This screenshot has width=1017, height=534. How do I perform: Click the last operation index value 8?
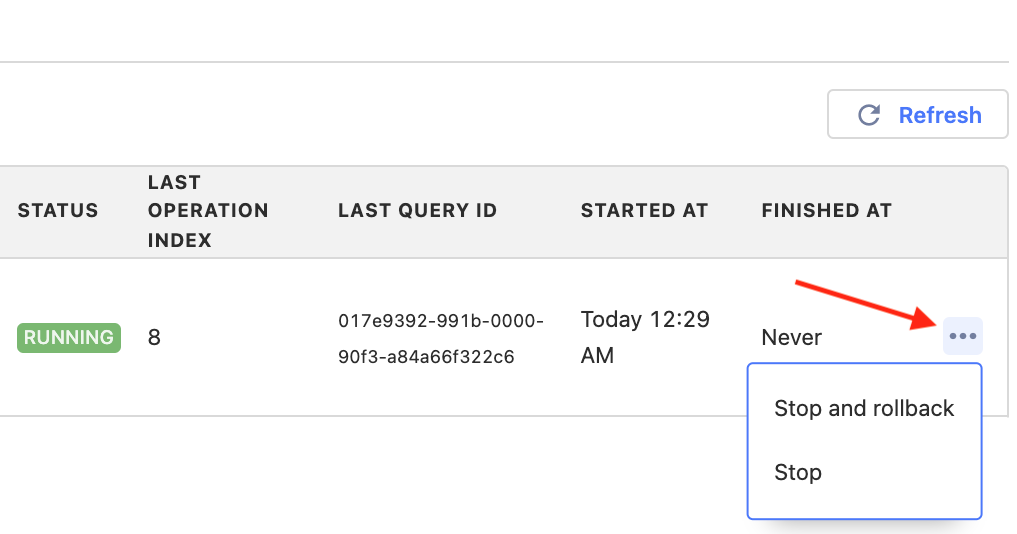[154, 338]
